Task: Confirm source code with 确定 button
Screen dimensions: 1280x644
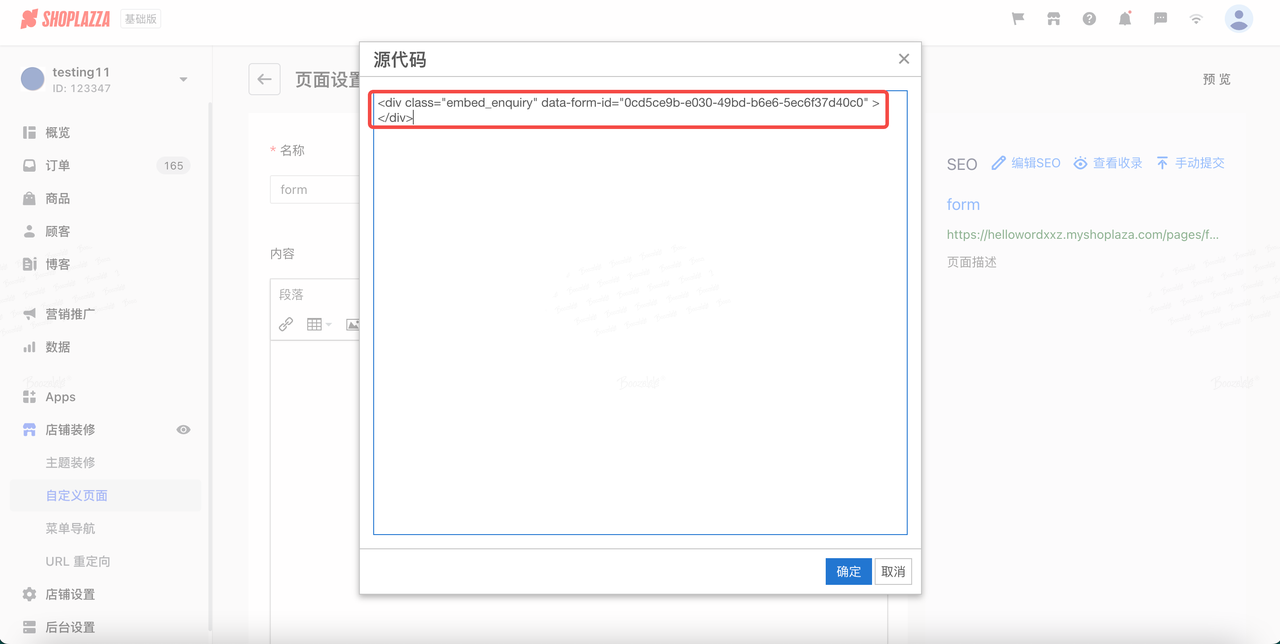Action: coord(848,572)
